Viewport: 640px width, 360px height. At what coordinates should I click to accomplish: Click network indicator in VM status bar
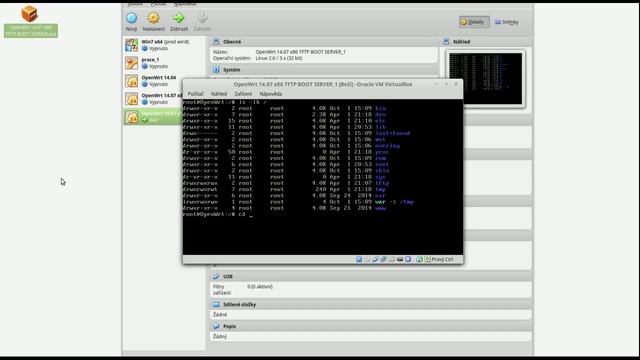(x=383, y=259)
